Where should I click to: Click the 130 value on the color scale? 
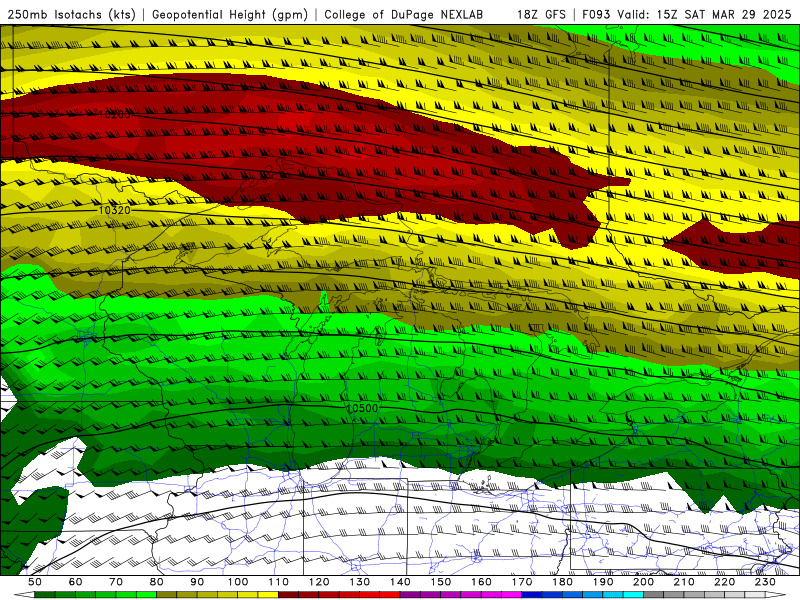coord(360,582)
